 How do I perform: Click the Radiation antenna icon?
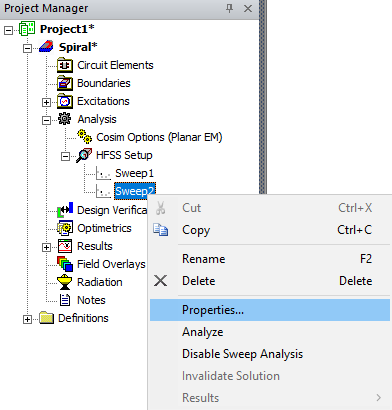(x=65, y=282)
